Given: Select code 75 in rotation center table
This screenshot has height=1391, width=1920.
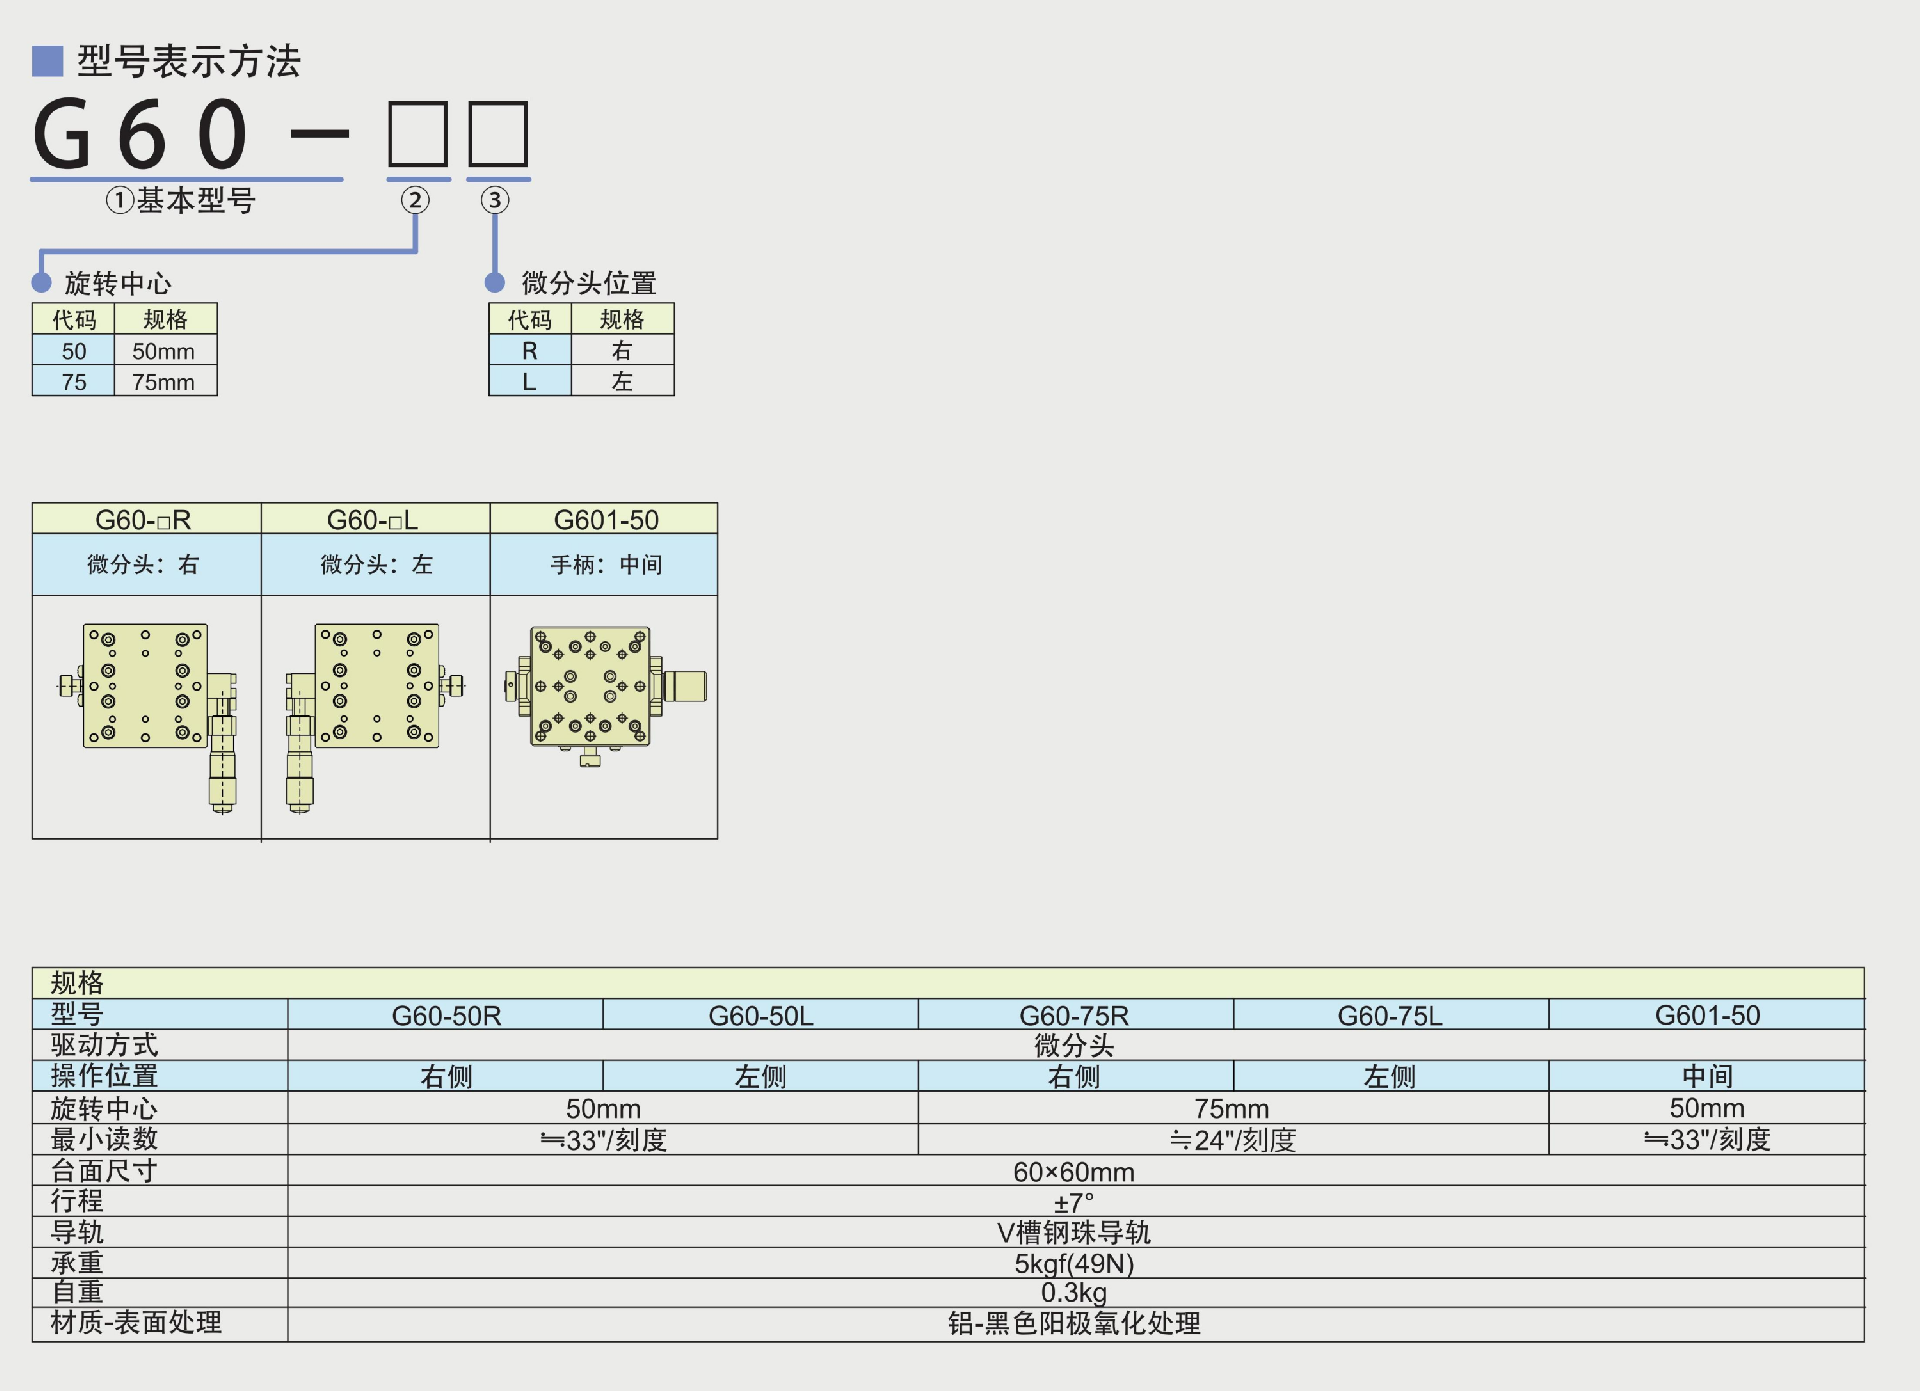Looking at the screenshot, I should pyautogui.click(x=74, y=382).
